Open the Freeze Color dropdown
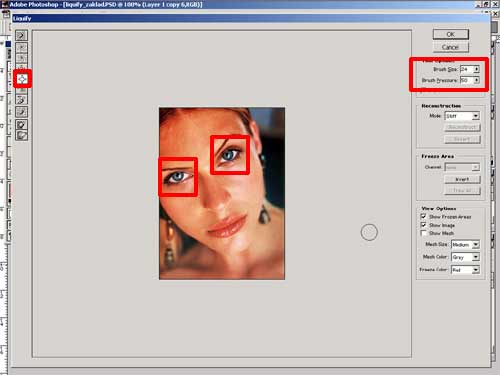500x375 pixels. coord(465,270)
